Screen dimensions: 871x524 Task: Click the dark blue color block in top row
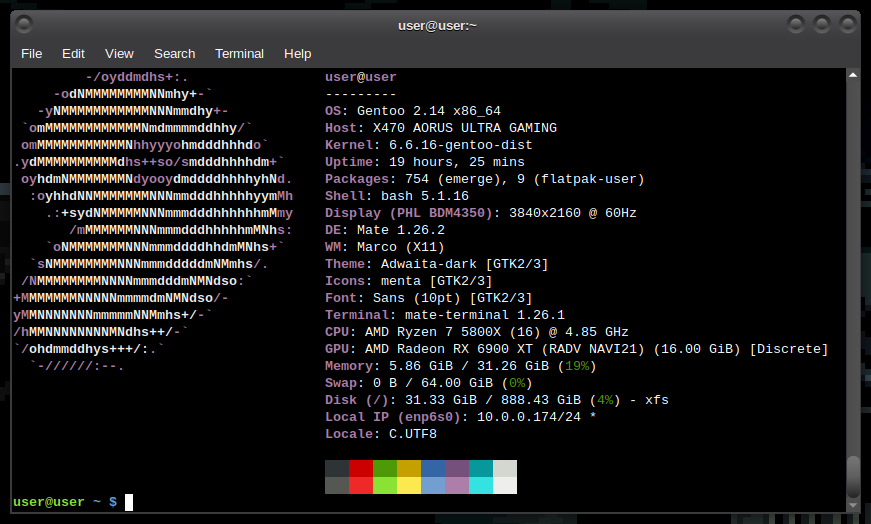pyautogui.click(x=433, y=468)
